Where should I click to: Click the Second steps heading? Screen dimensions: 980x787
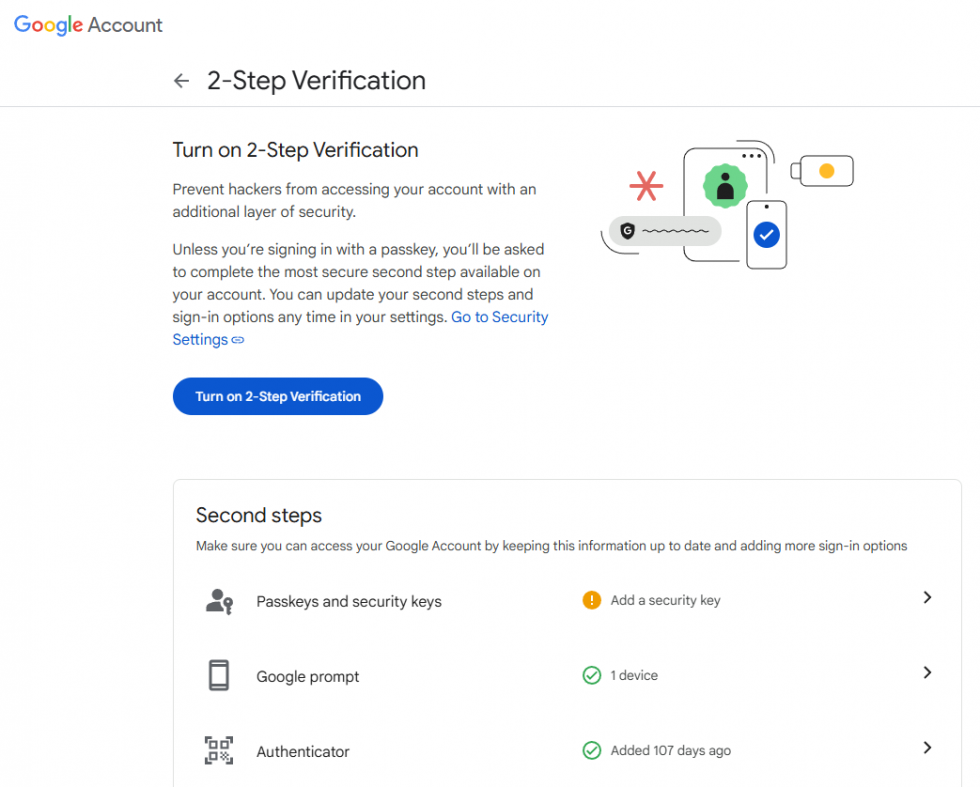(x=258, y=516)
